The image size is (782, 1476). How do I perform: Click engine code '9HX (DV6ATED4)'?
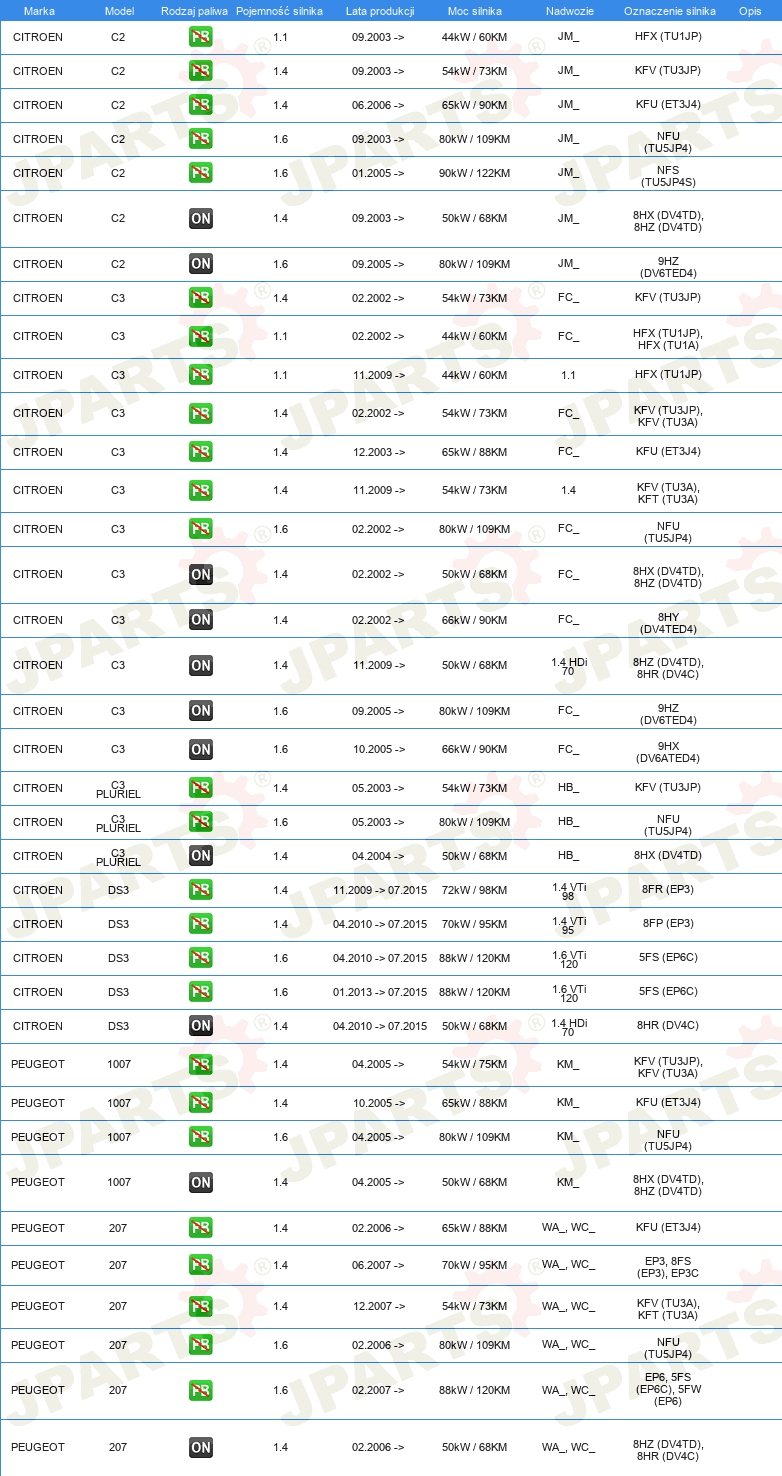pos(668,753)
